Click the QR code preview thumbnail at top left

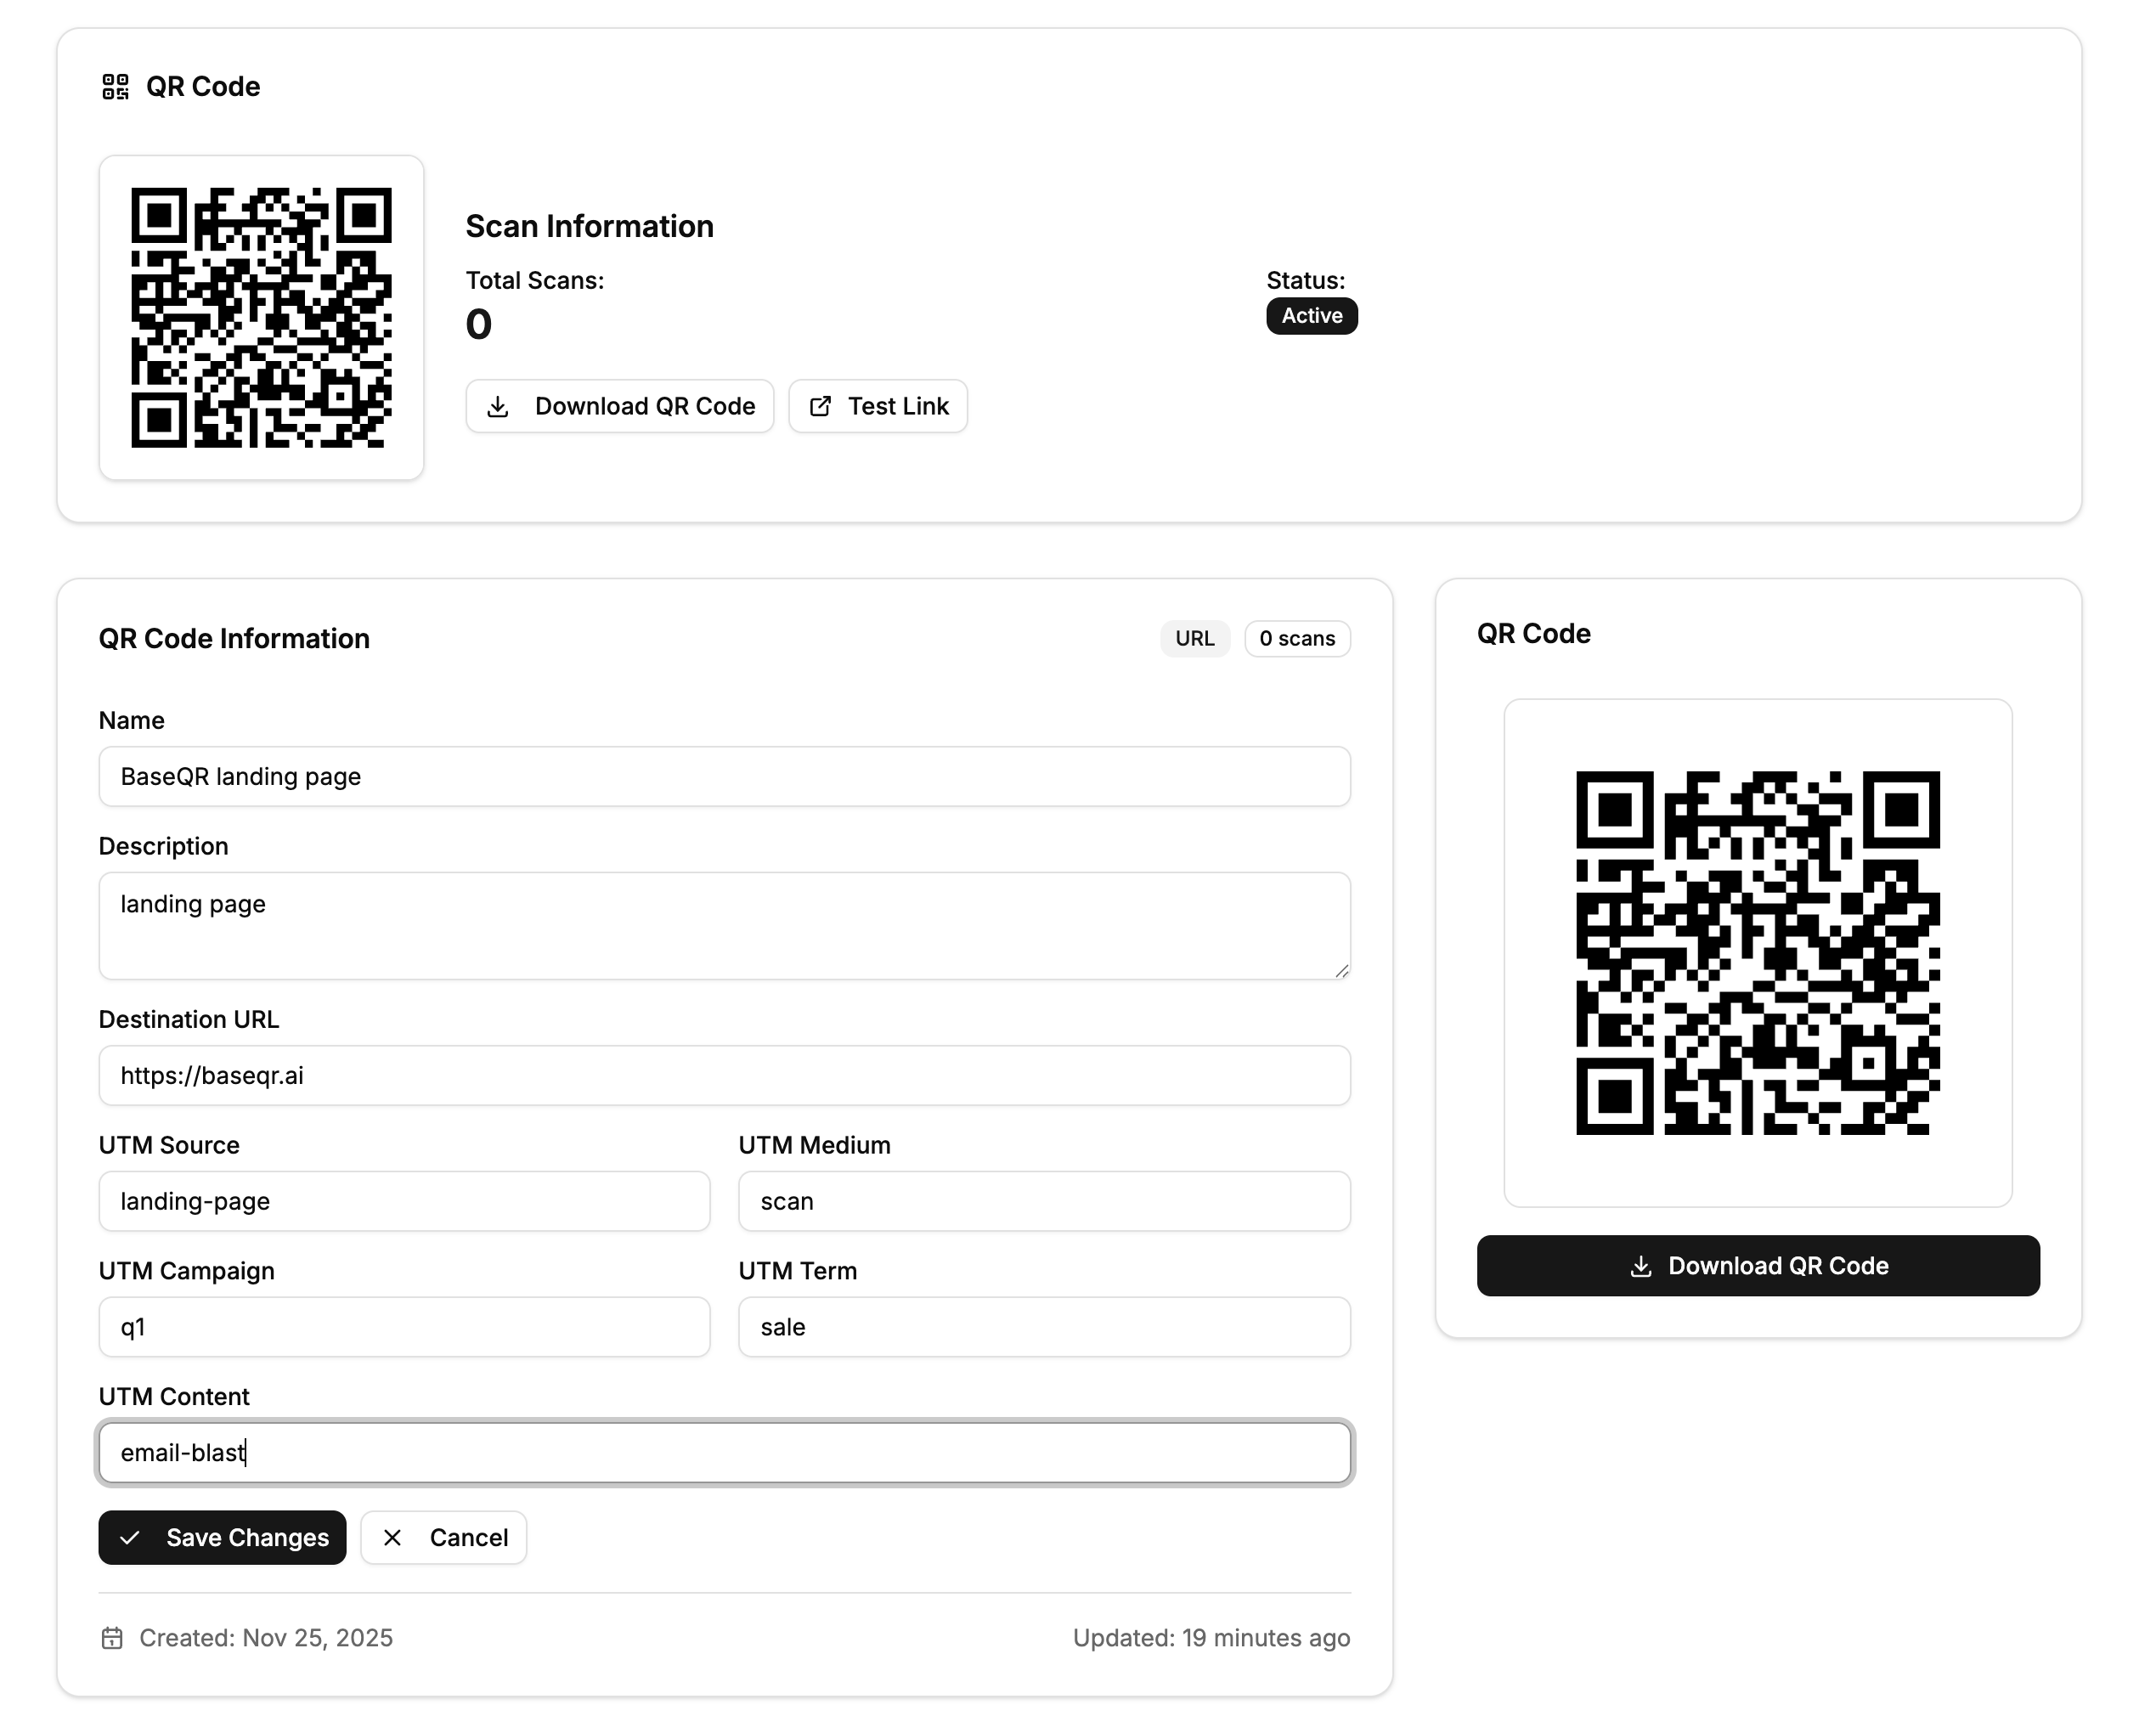261,317
